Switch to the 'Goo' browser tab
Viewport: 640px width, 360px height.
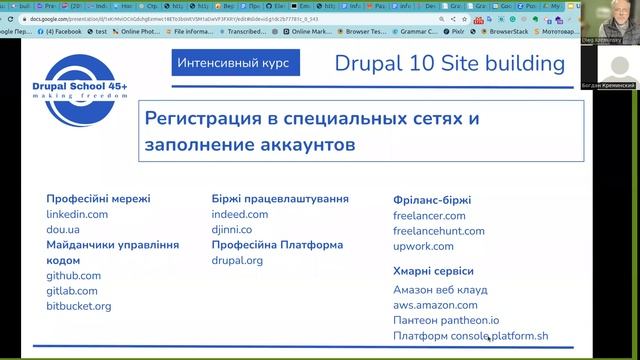tap(501, 6)
